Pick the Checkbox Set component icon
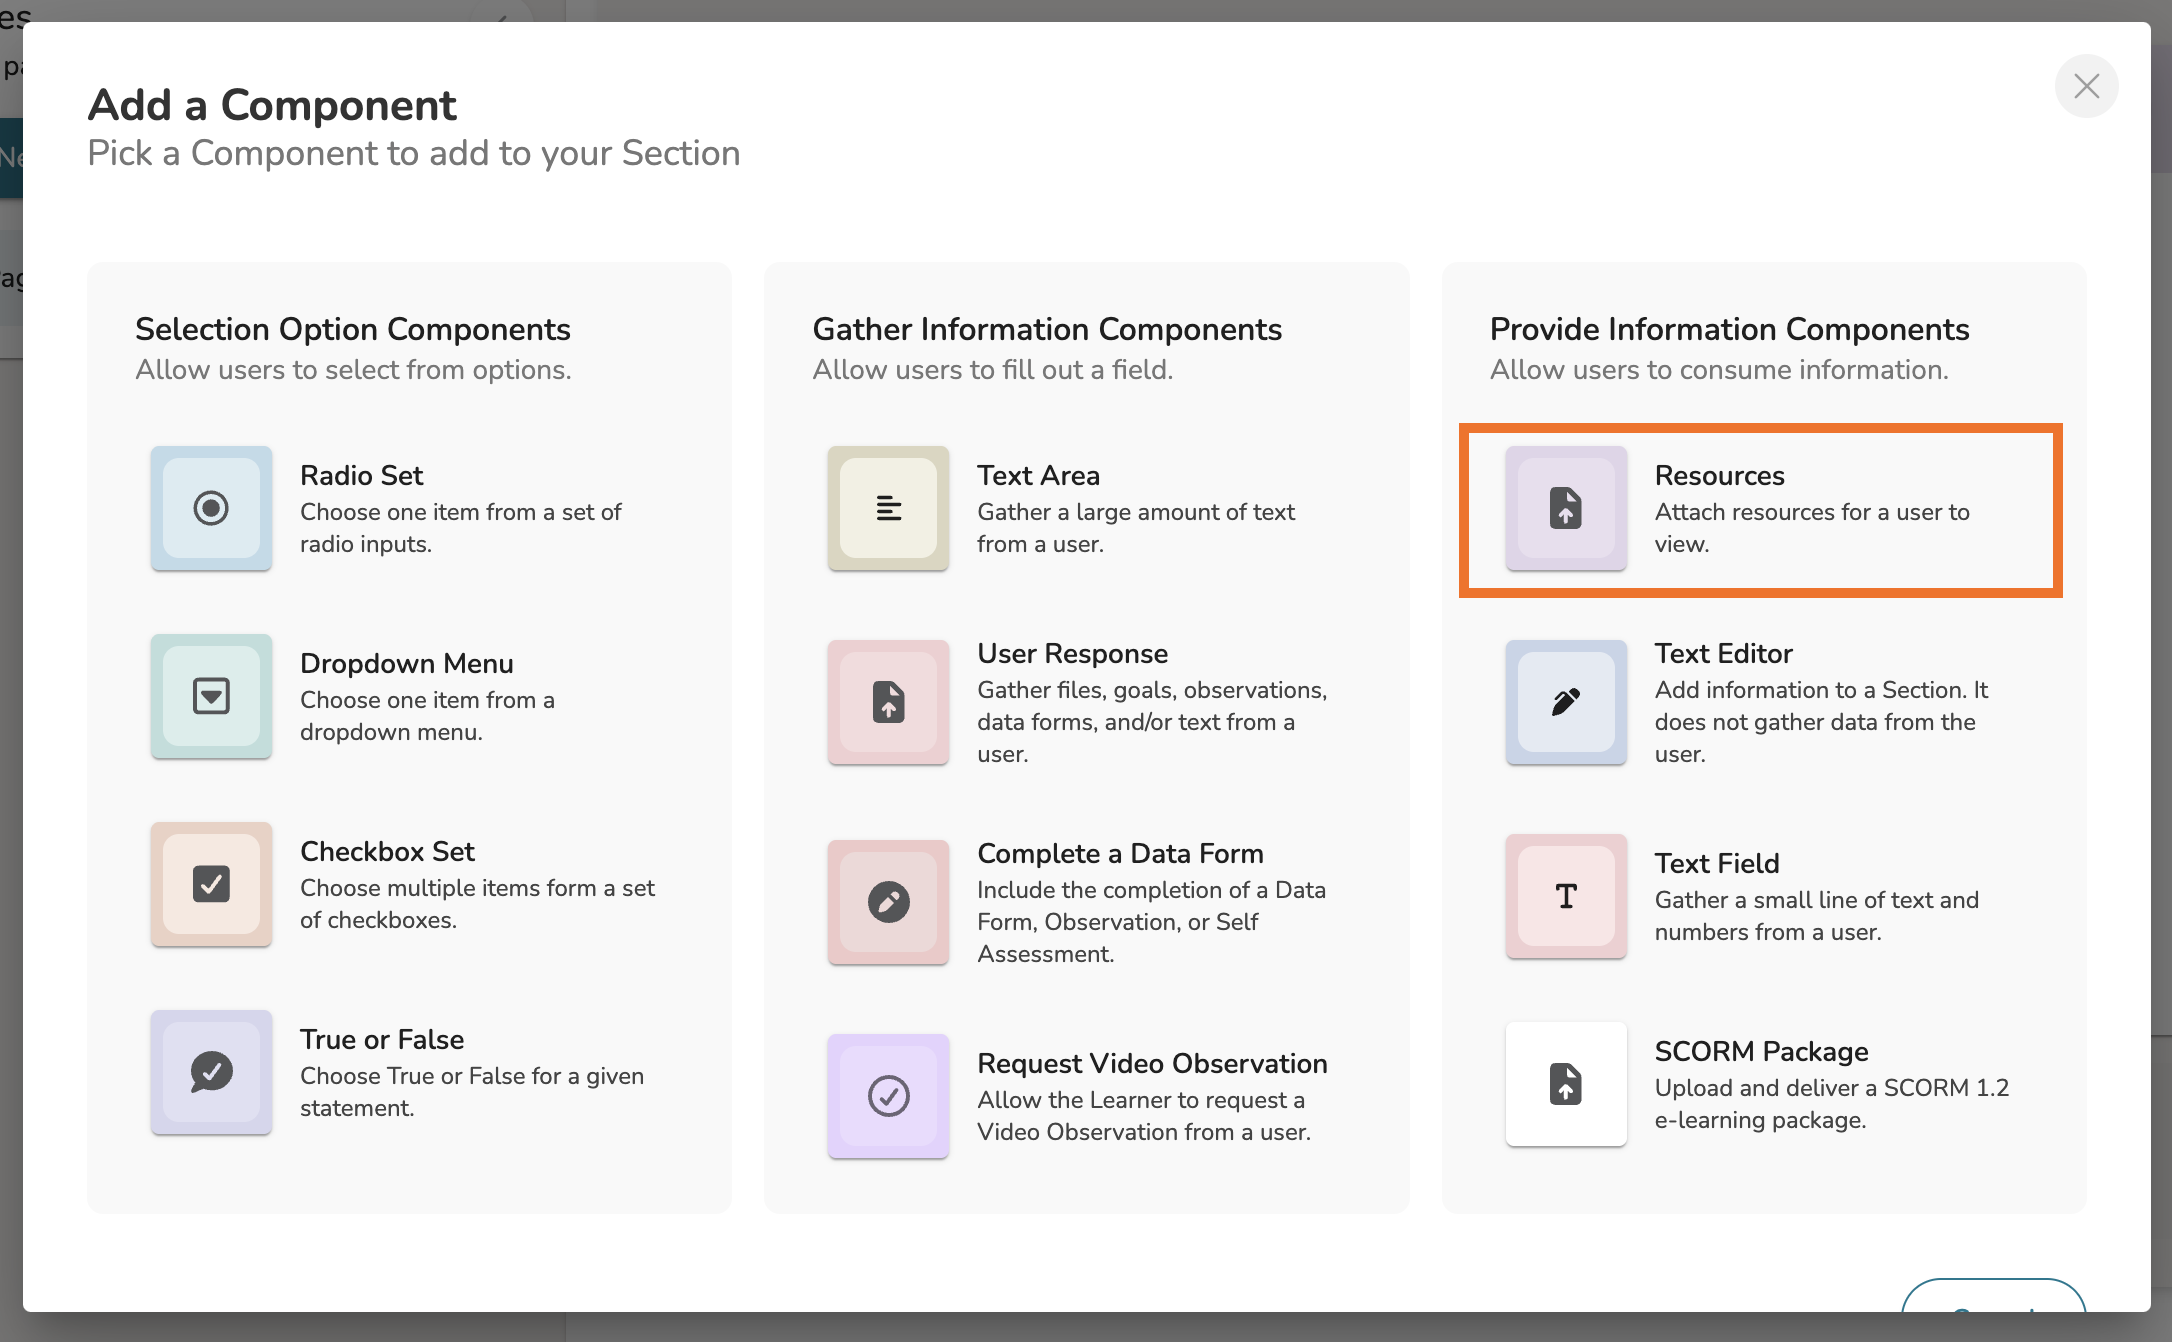The height and width of the screenshot is (1342, 2172). click(211, 884)
